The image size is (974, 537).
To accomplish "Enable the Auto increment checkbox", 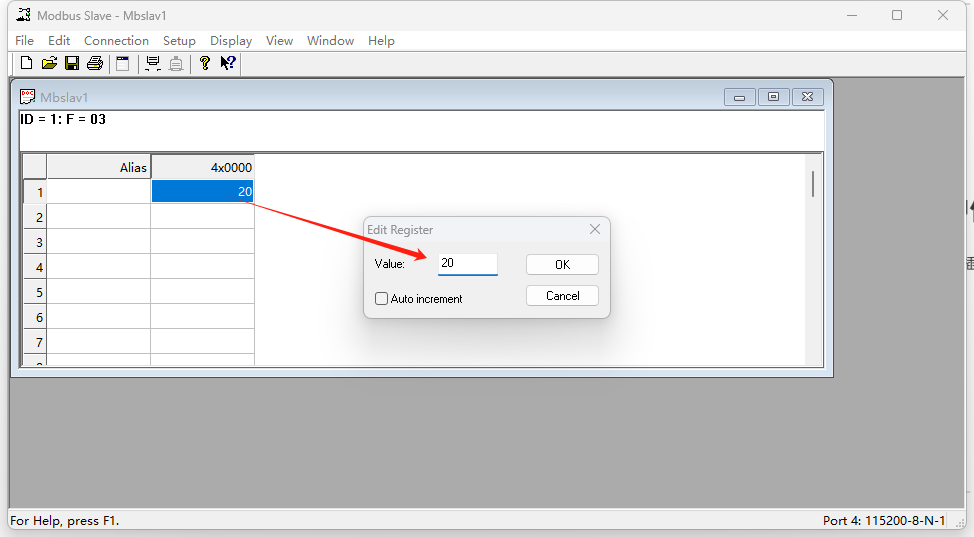I will click(x=381, y=299).
